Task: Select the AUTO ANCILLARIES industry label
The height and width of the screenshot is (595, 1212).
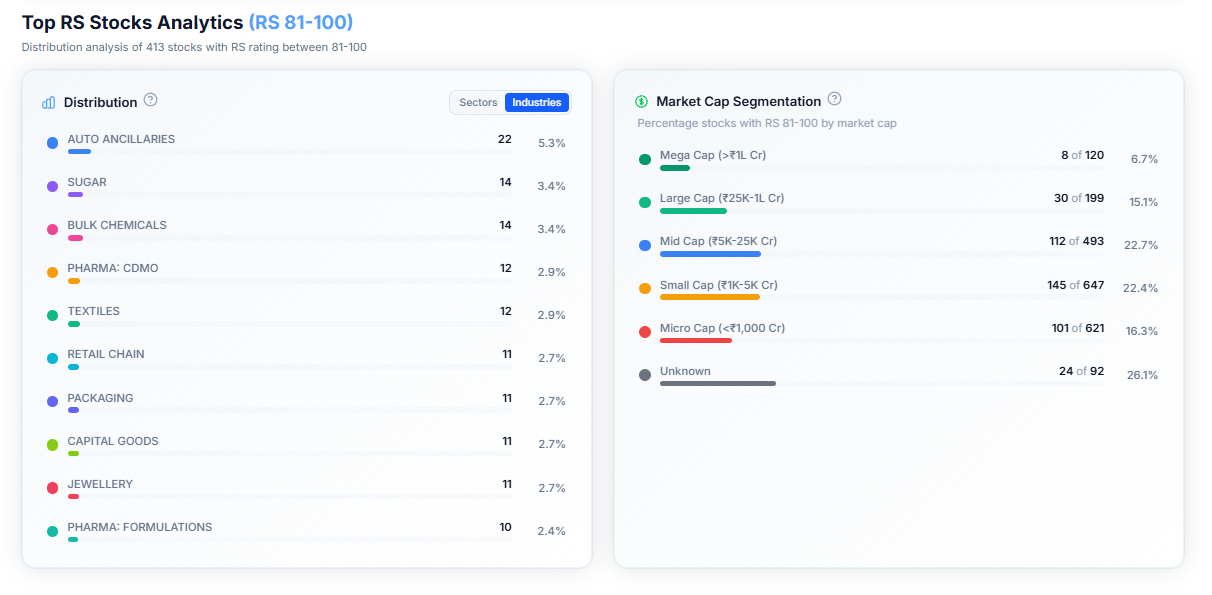Action: coord(121,139)
